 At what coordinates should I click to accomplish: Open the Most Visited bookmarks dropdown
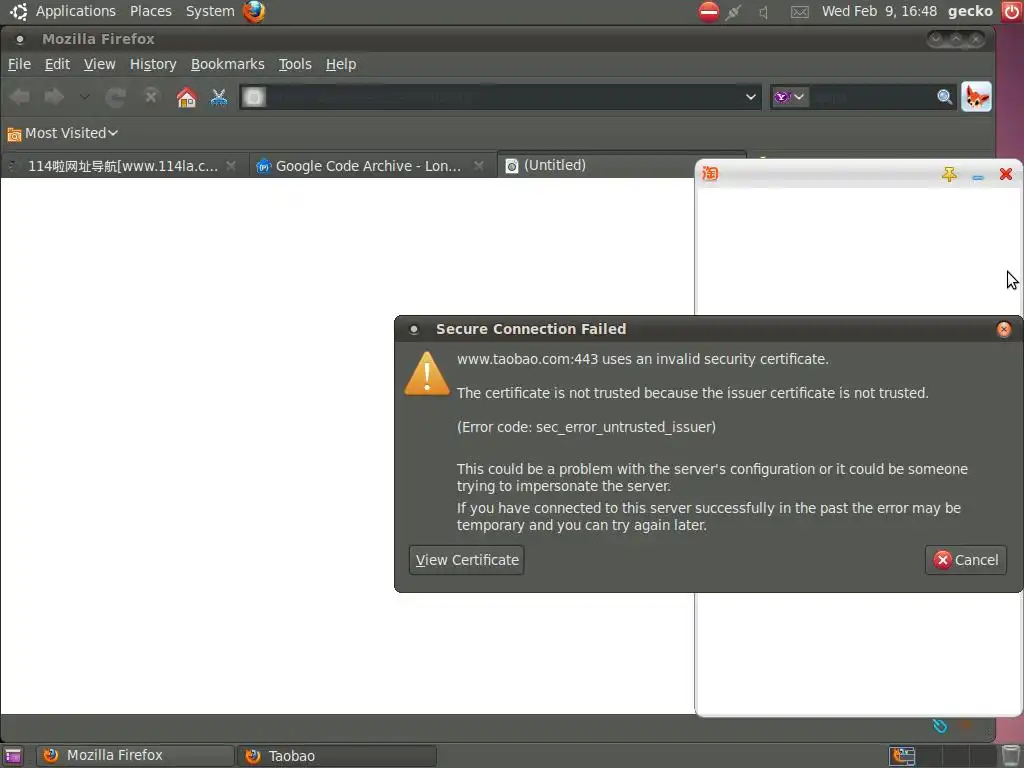(63, 133)
